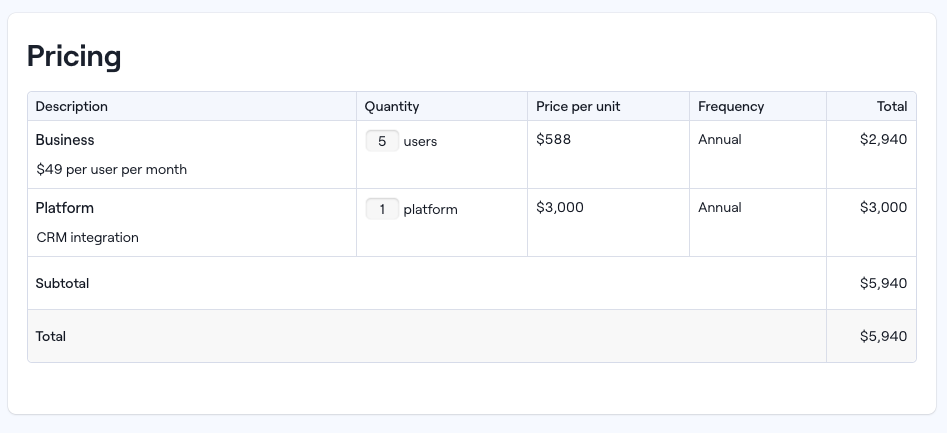Click the platform quantity field showing 1
The image size is (947, 433).
[382, 209]
